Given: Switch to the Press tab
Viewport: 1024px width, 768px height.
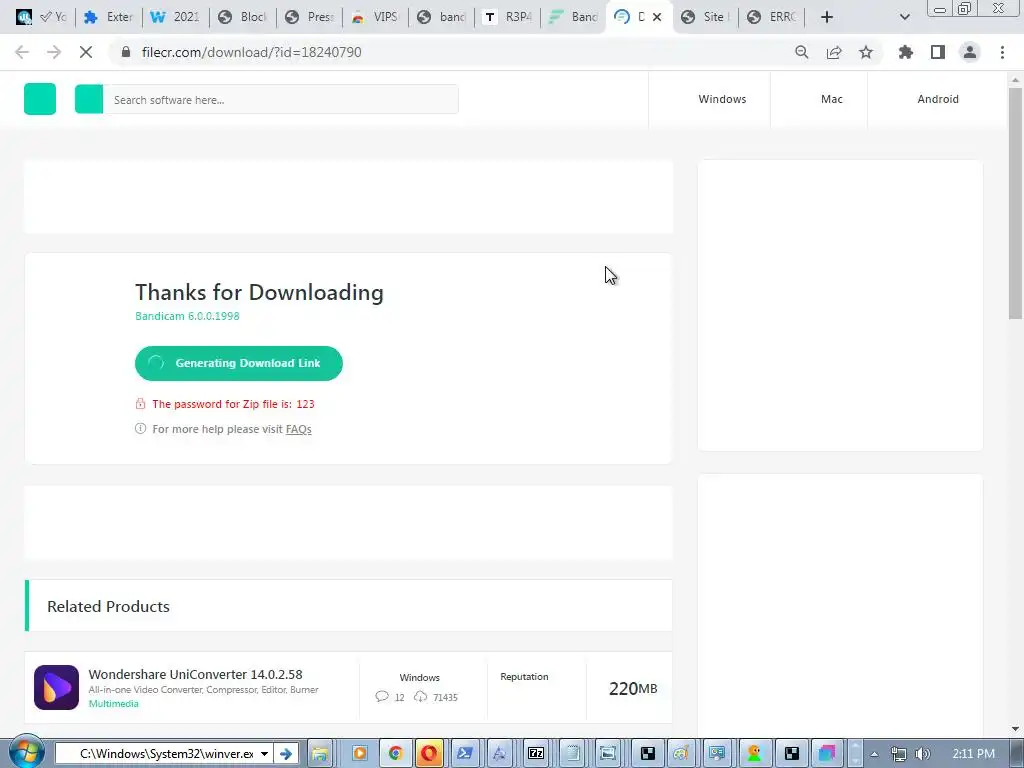Looking at the screenshot, I should [x=310, y=17].
